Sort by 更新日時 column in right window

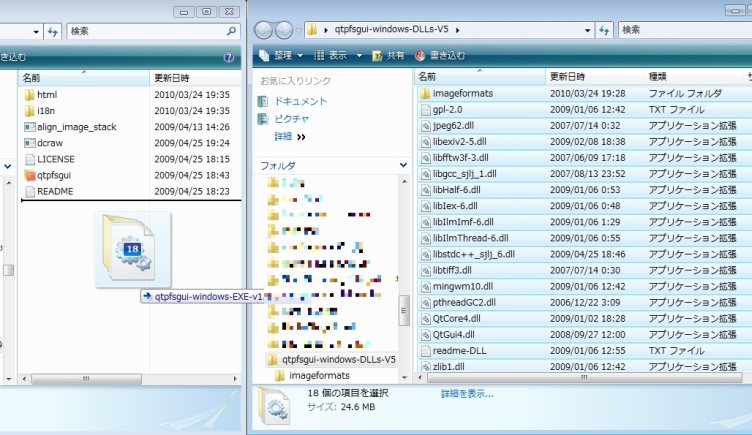coord(595,77)
